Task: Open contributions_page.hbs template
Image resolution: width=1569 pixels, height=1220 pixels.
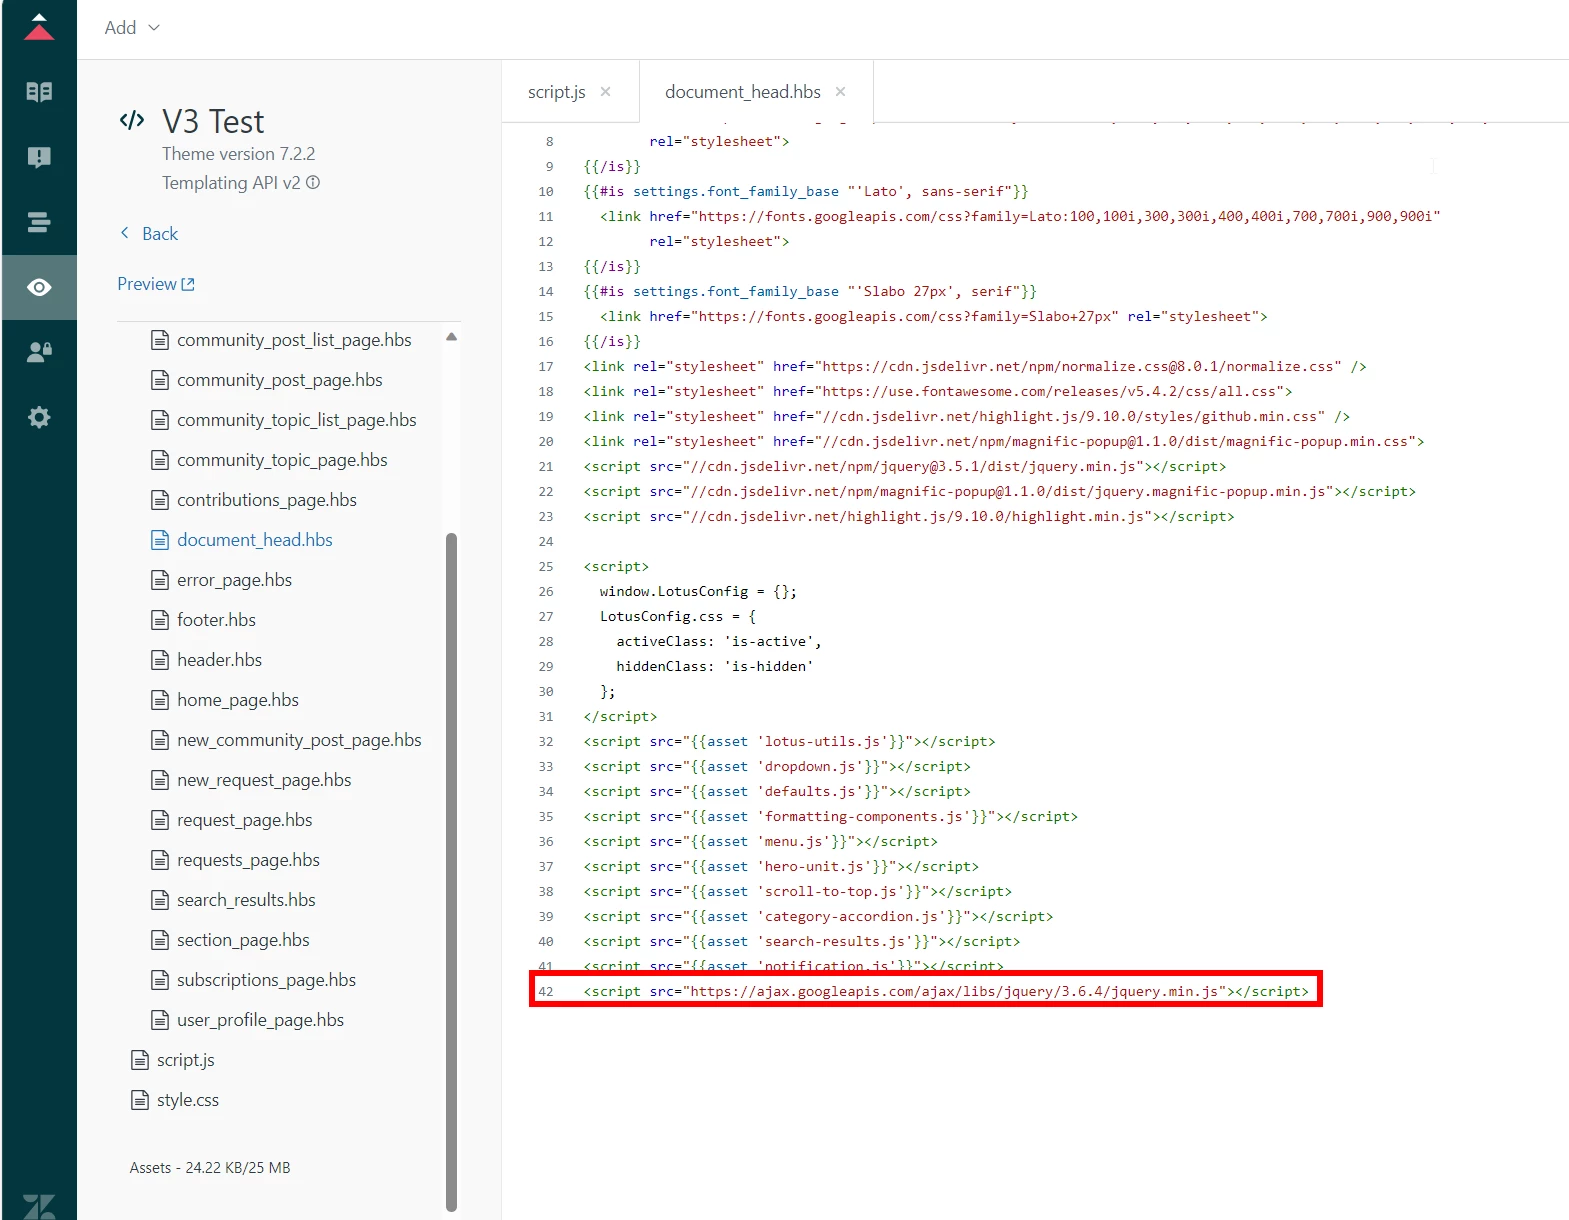Action: click(267, 500)
